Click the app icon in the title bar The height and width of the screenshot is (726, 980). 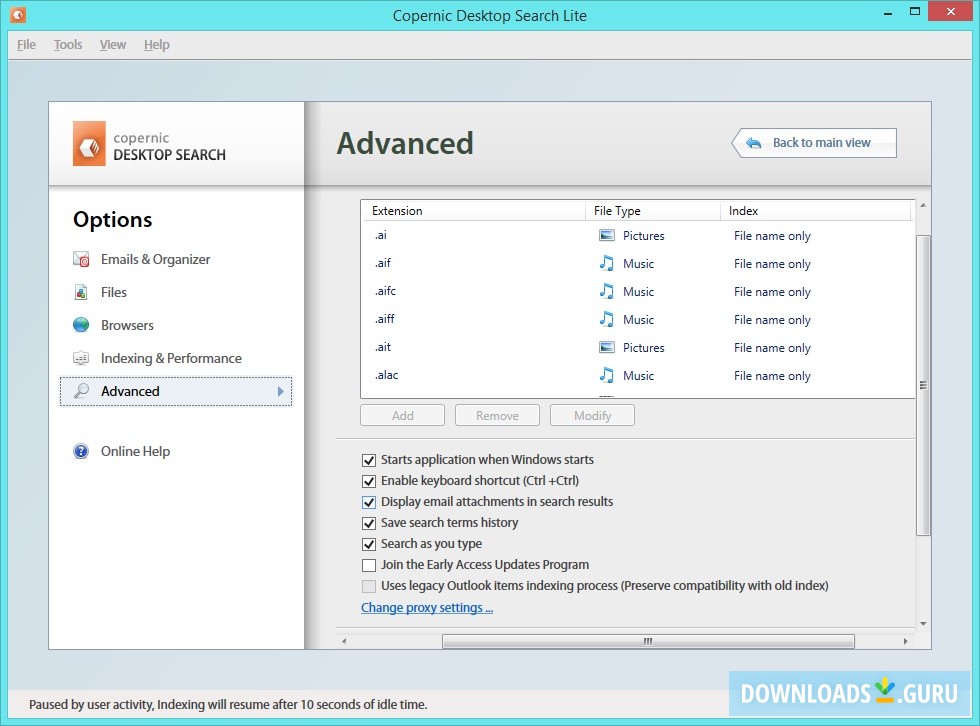click(18, 14)
